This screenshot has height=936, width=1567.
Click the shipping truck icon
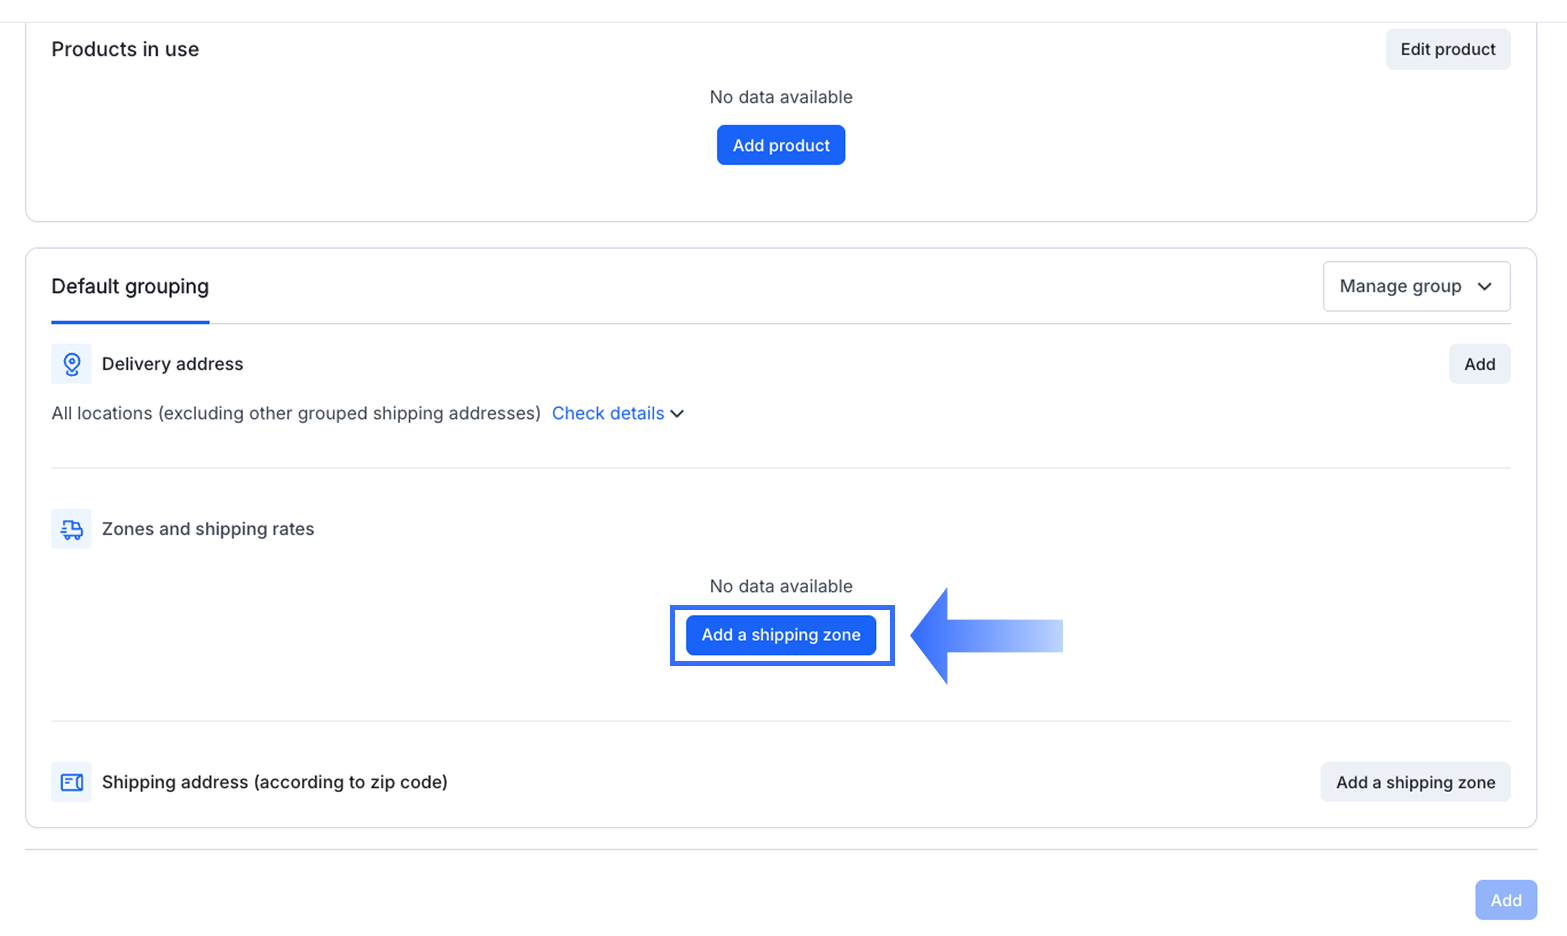click(x=71, y=529)
